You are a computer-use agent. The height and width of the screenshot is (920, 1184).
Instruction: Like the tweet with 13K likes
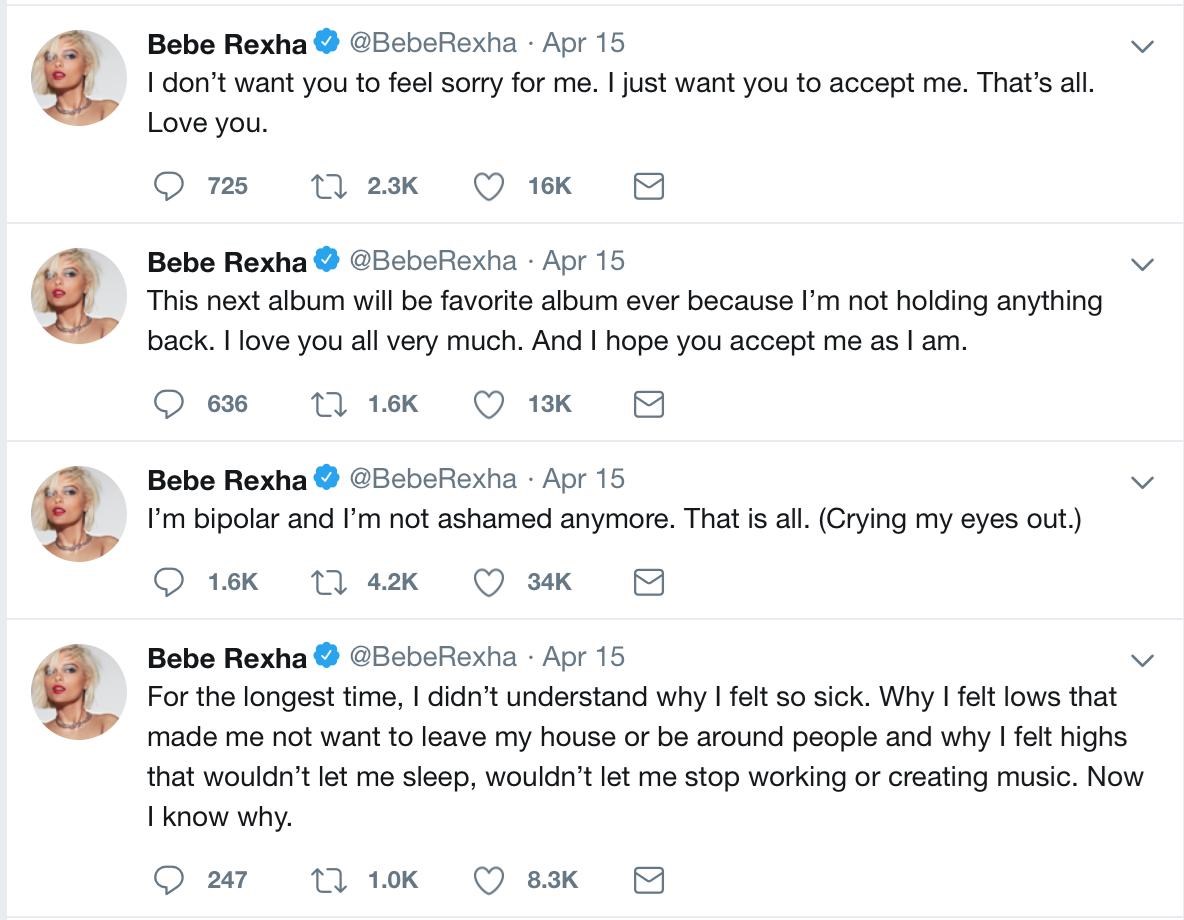pyautogui.click(x=488, y=404)
